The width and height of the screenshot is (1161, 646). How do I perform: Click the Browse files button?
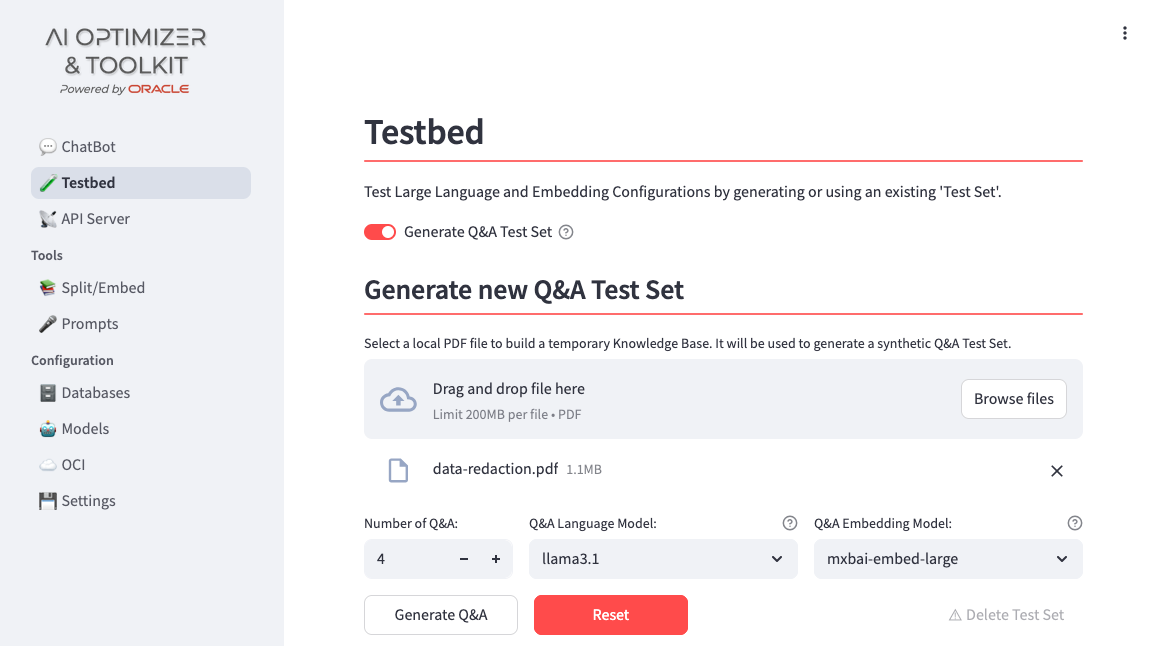[1014, 399]
